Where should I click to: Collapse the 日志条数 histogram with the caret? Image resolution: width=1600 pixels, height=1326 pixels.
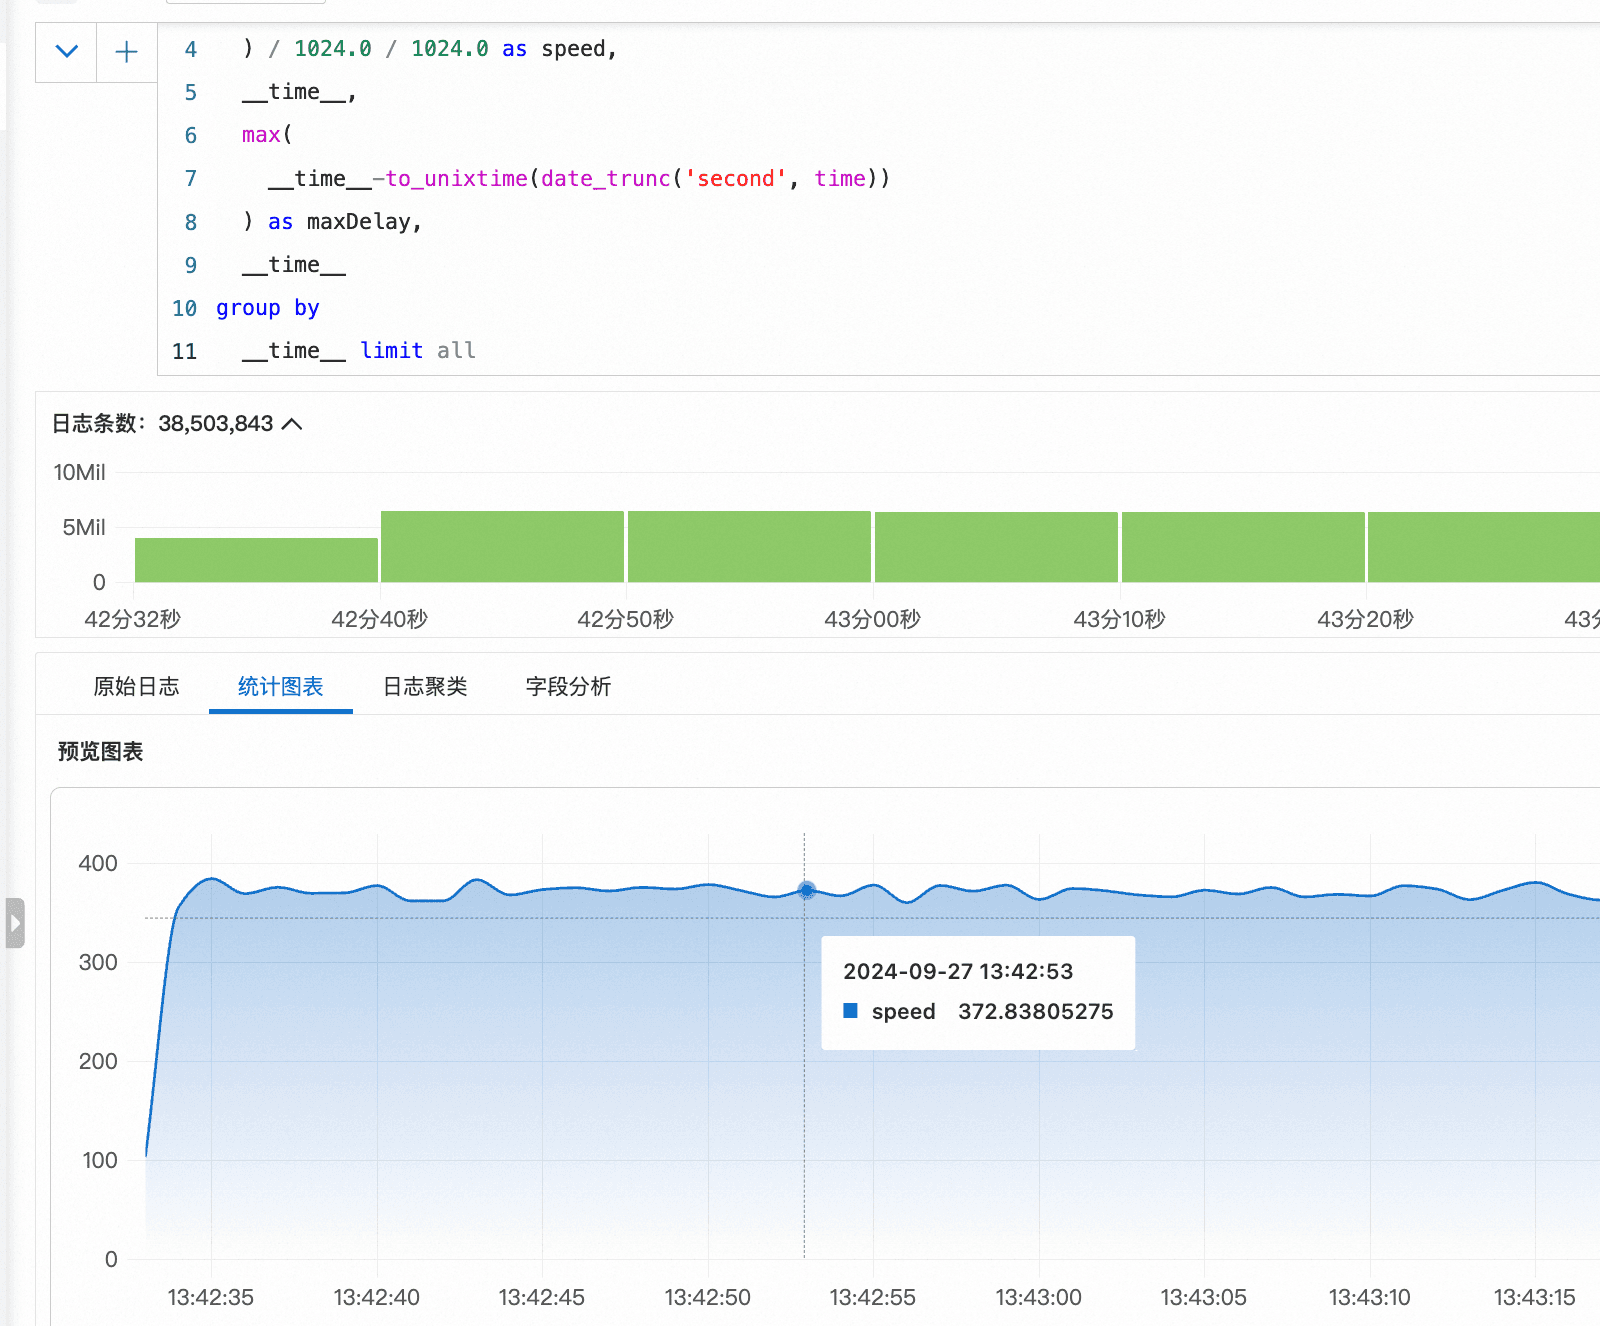tap(292, 424)
